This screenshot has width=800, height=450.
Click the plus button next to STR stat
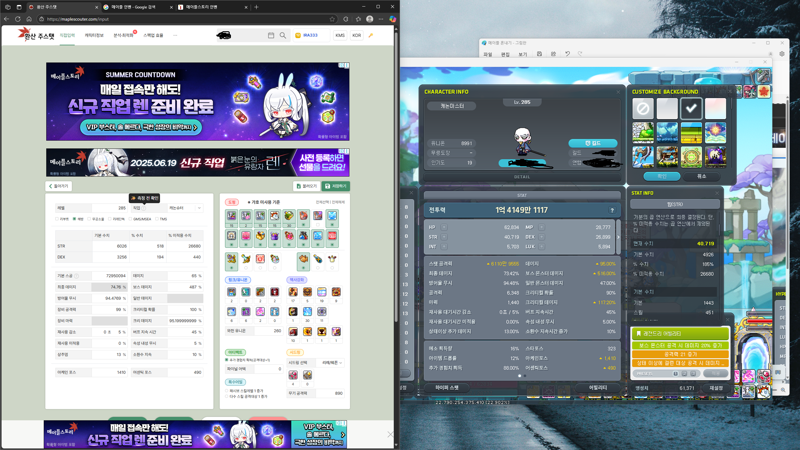click(x=444, y=237)
